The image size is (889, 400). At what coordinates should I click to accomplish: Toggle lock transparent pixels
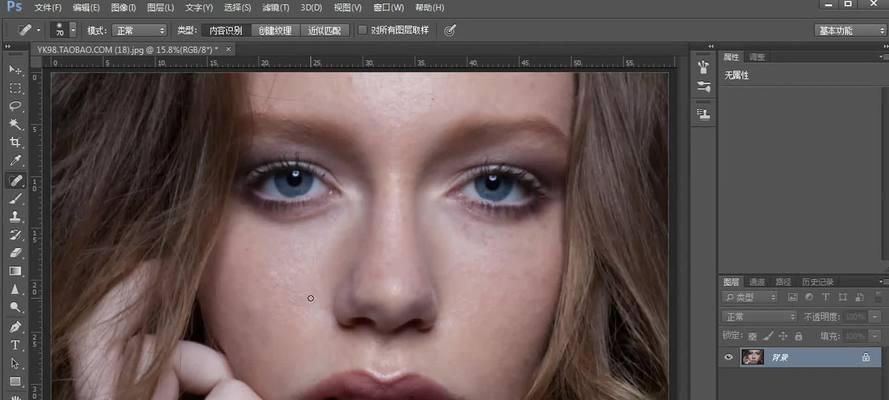[752, 336]
